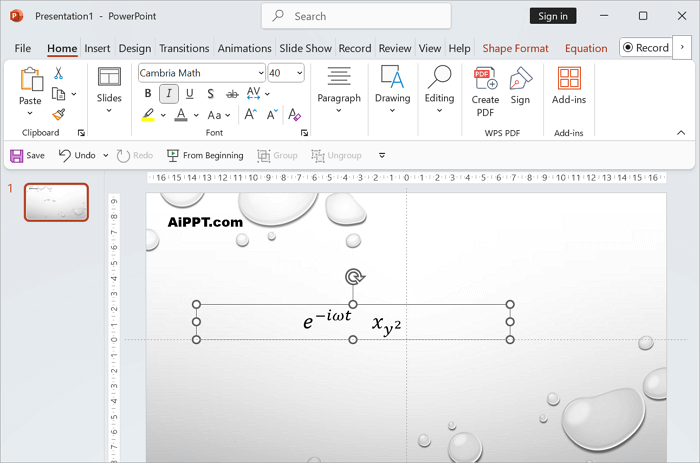Open the Sign PDF tool
700x463 pixels.
pyautogui.click(x=520, y=87)
